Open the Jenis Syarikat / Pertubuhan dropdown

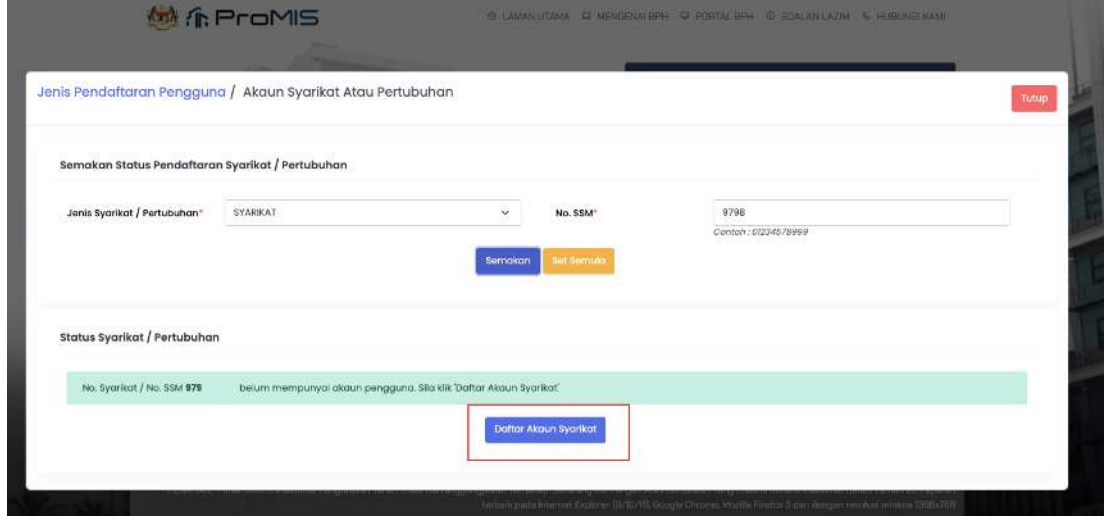coord(372,212)
